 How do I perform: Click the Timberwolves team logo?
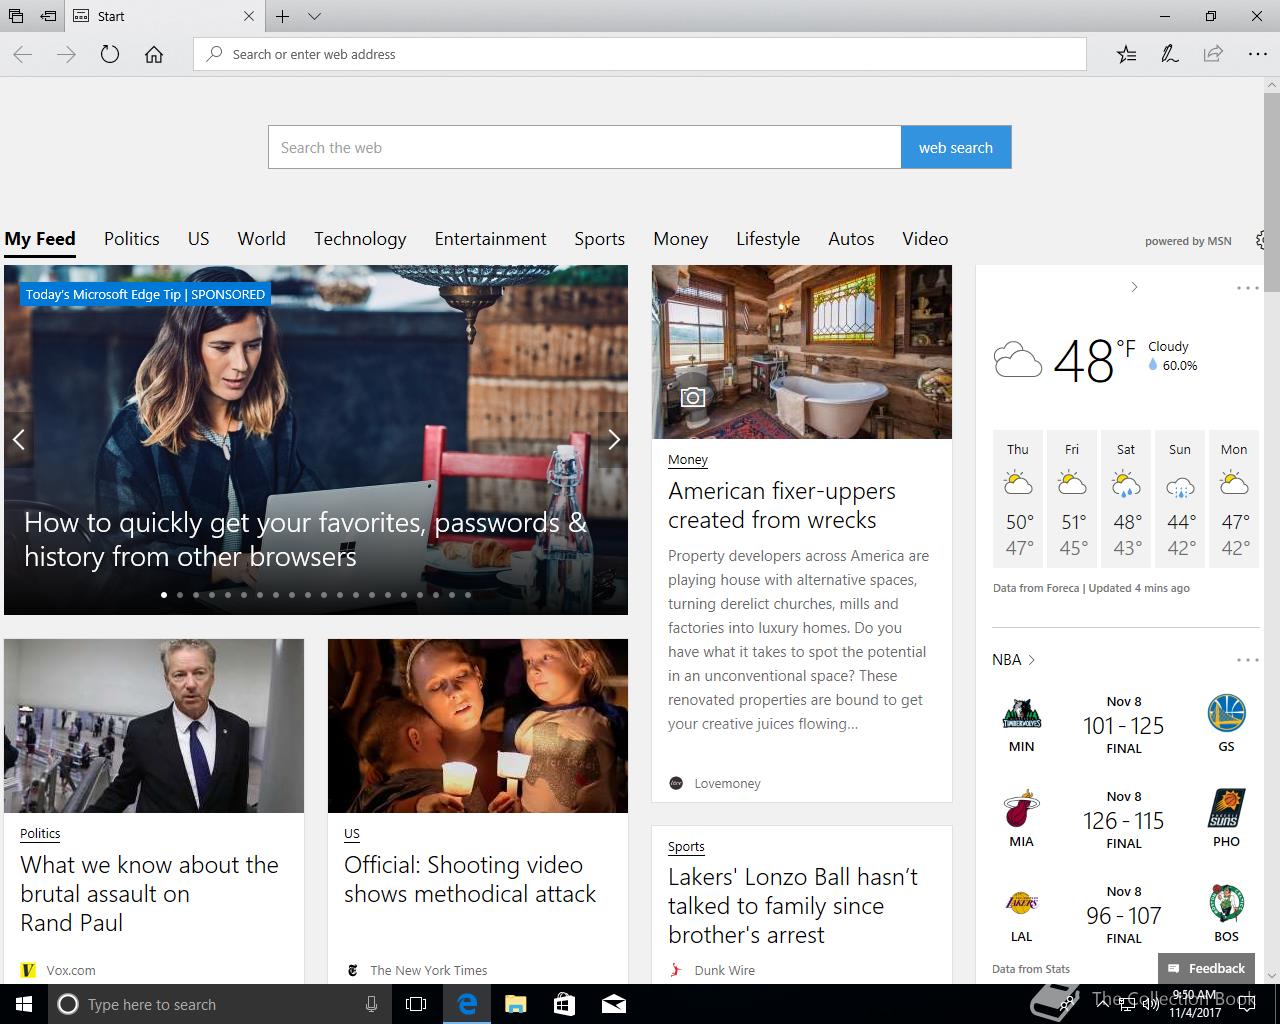click(1021, 714)
